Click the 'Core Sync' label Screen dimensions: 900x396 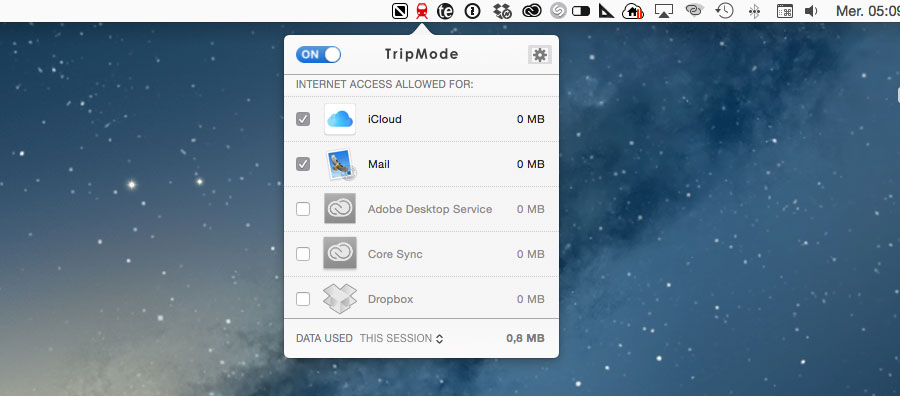click(x=395, y=254)
